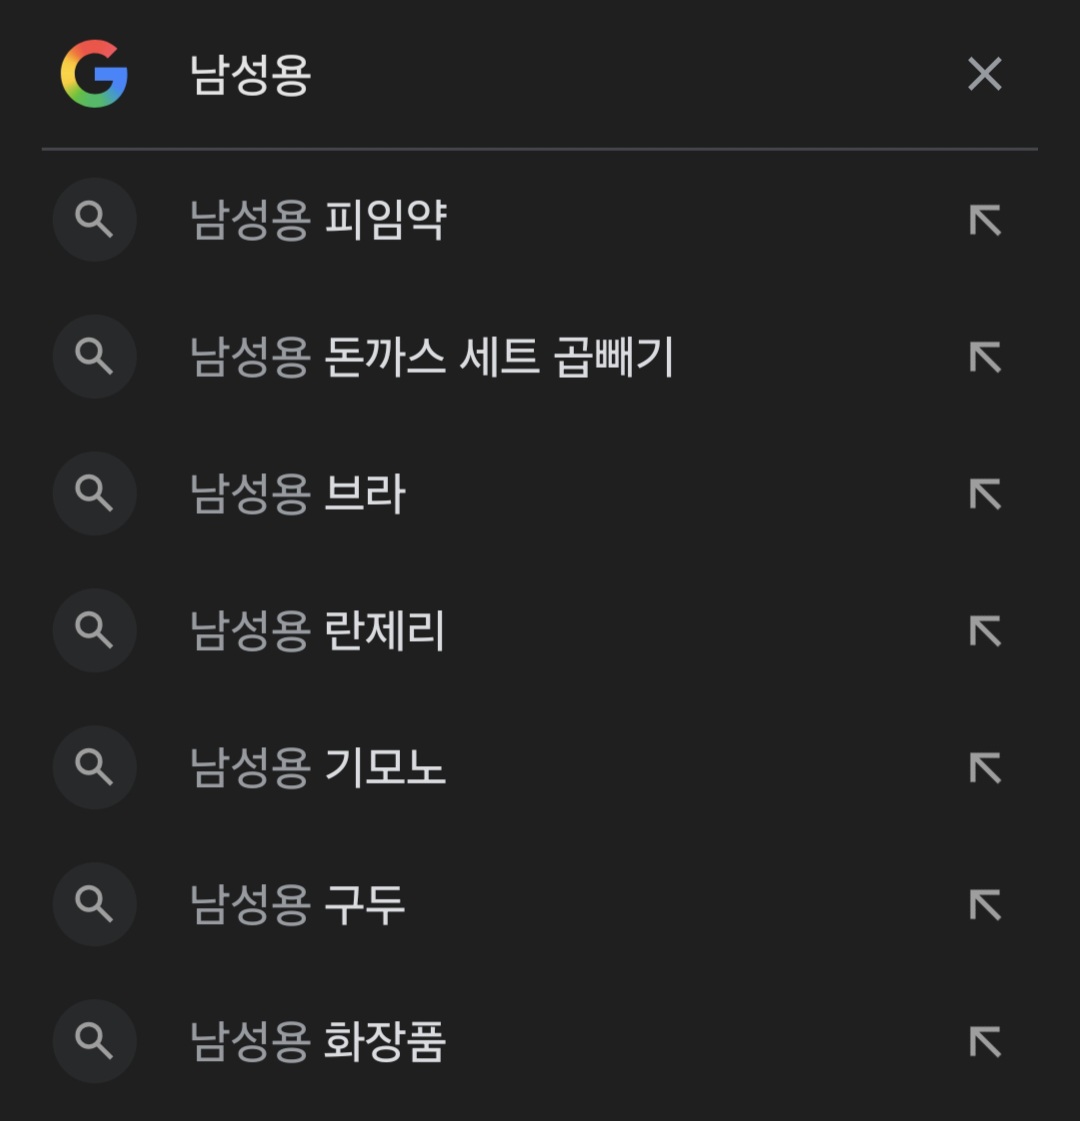Click the magnifier icon beside 남성용 구두
The width and height of the screenshot is (1080, 1121).
94,905
